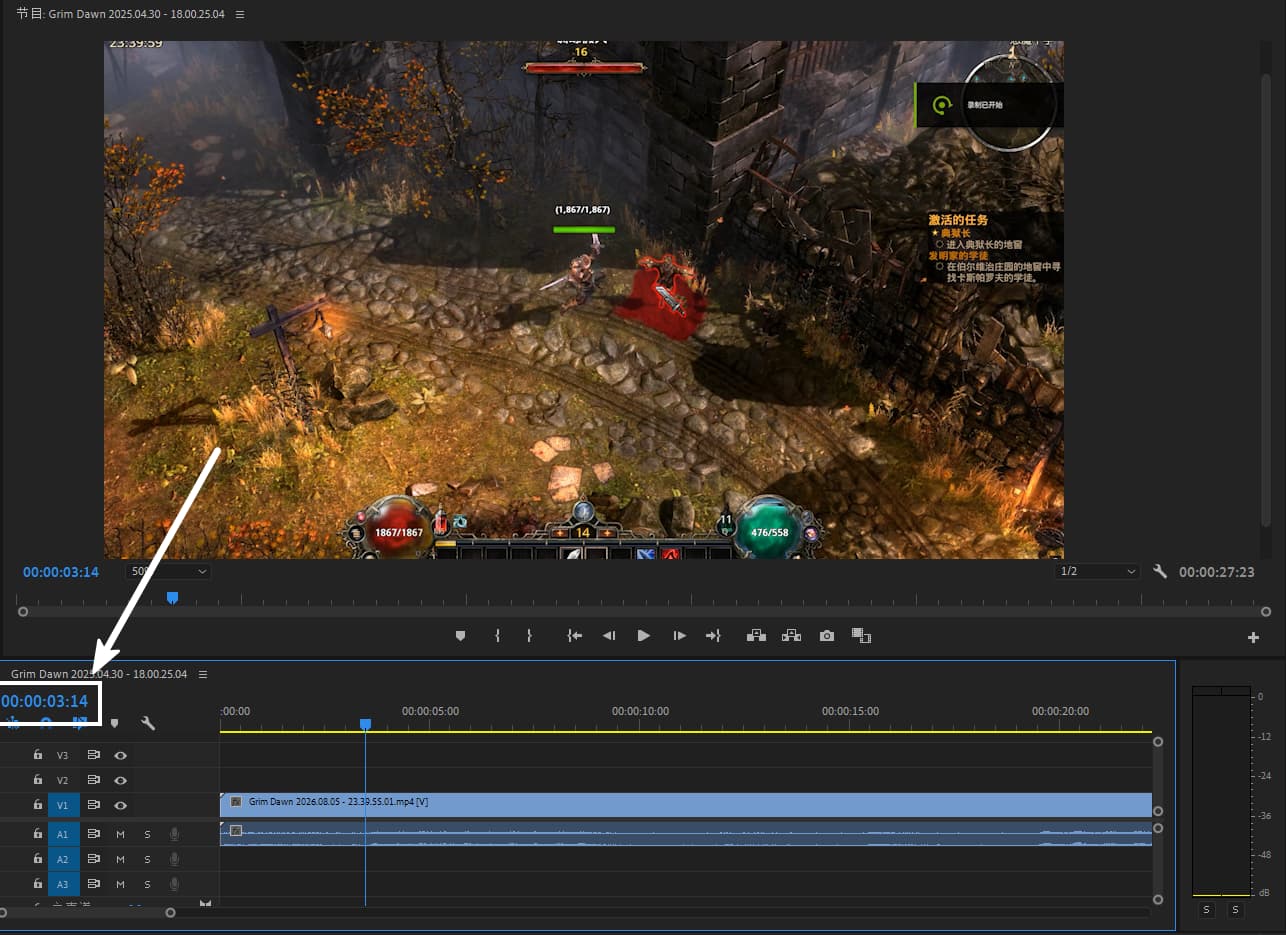
Task: Play the program monitor preview
Action: [x=643, y=635]
